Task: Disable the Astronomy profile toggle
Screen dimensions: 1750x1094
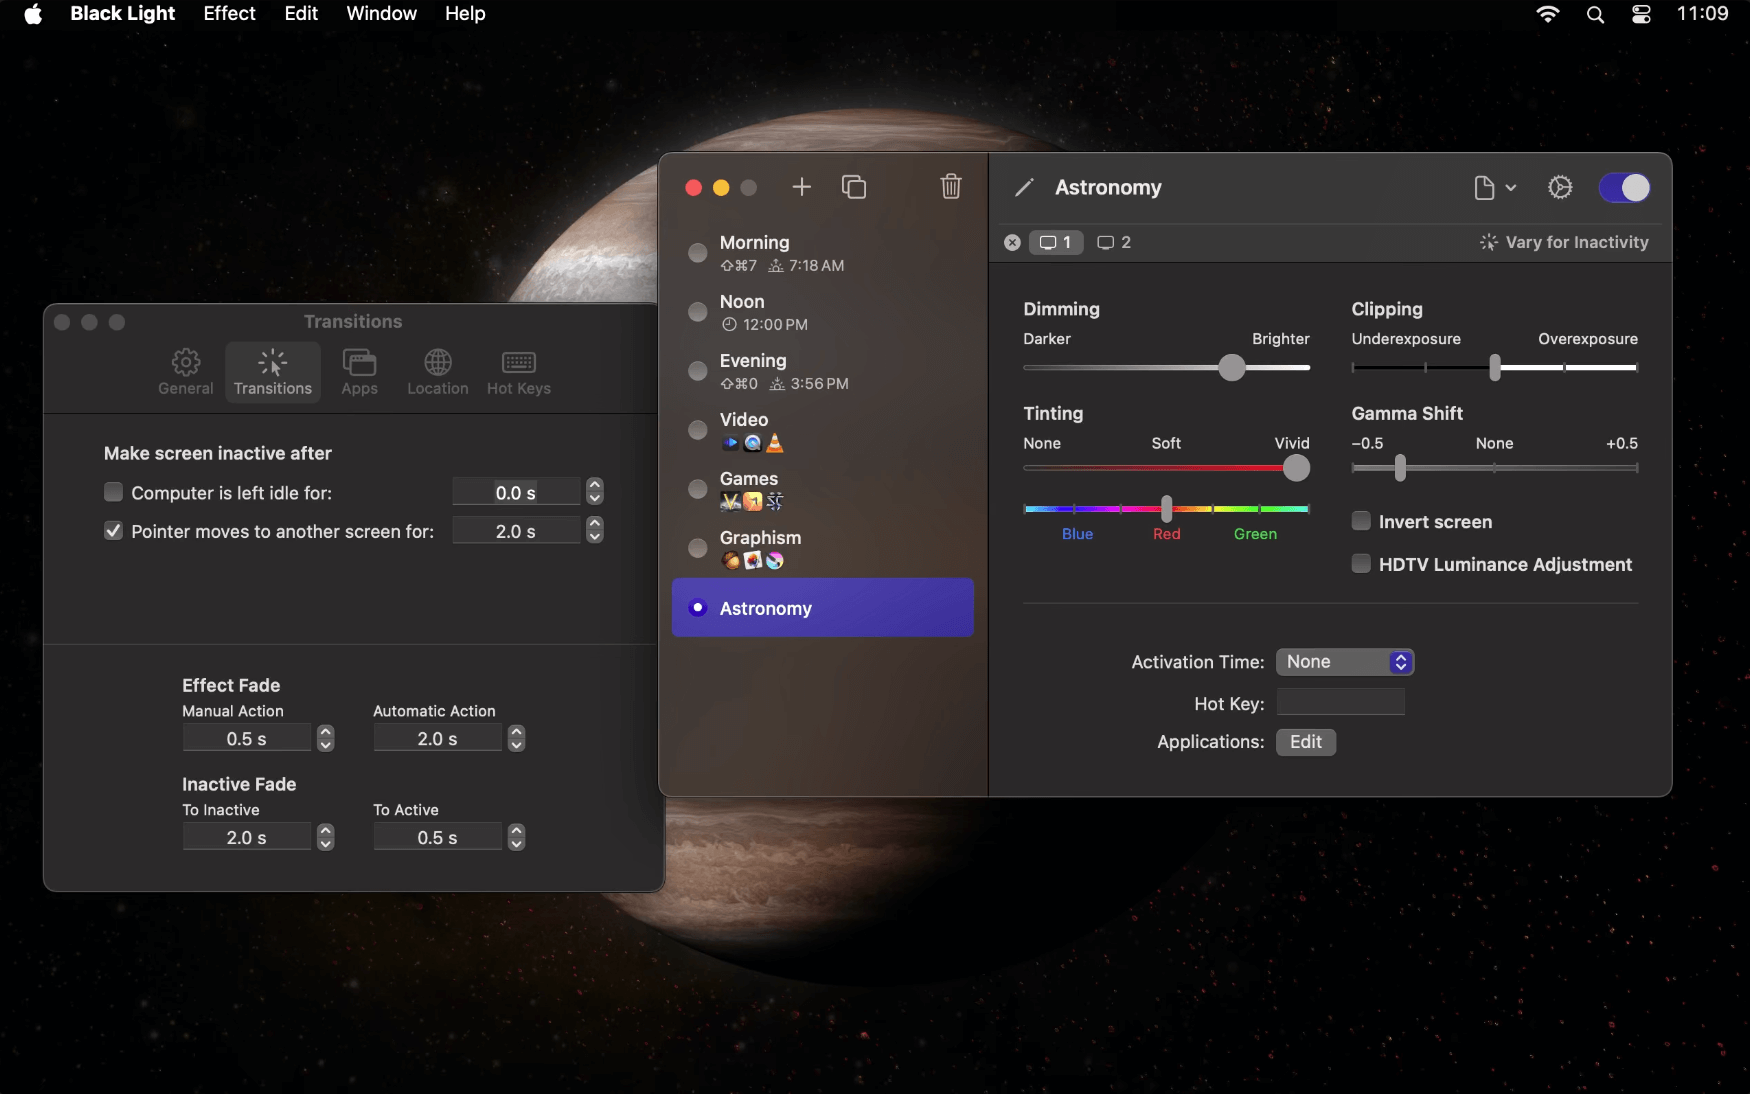Action: [x=1624, y=187]
